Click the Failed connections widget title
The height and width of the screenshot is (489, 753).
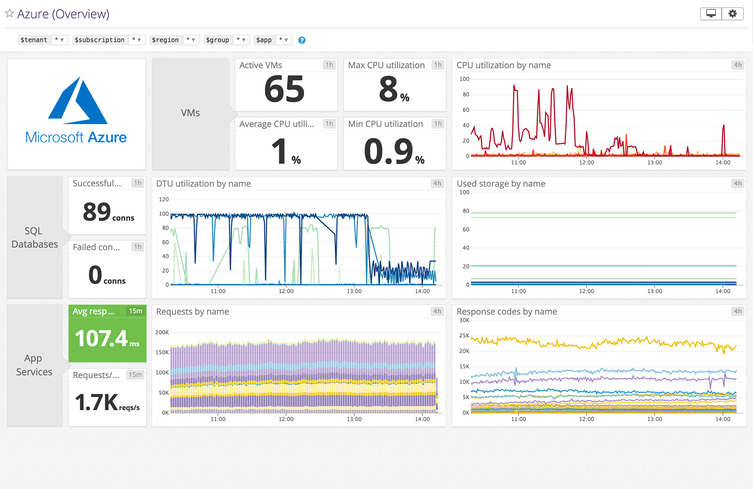coord(97,247)
